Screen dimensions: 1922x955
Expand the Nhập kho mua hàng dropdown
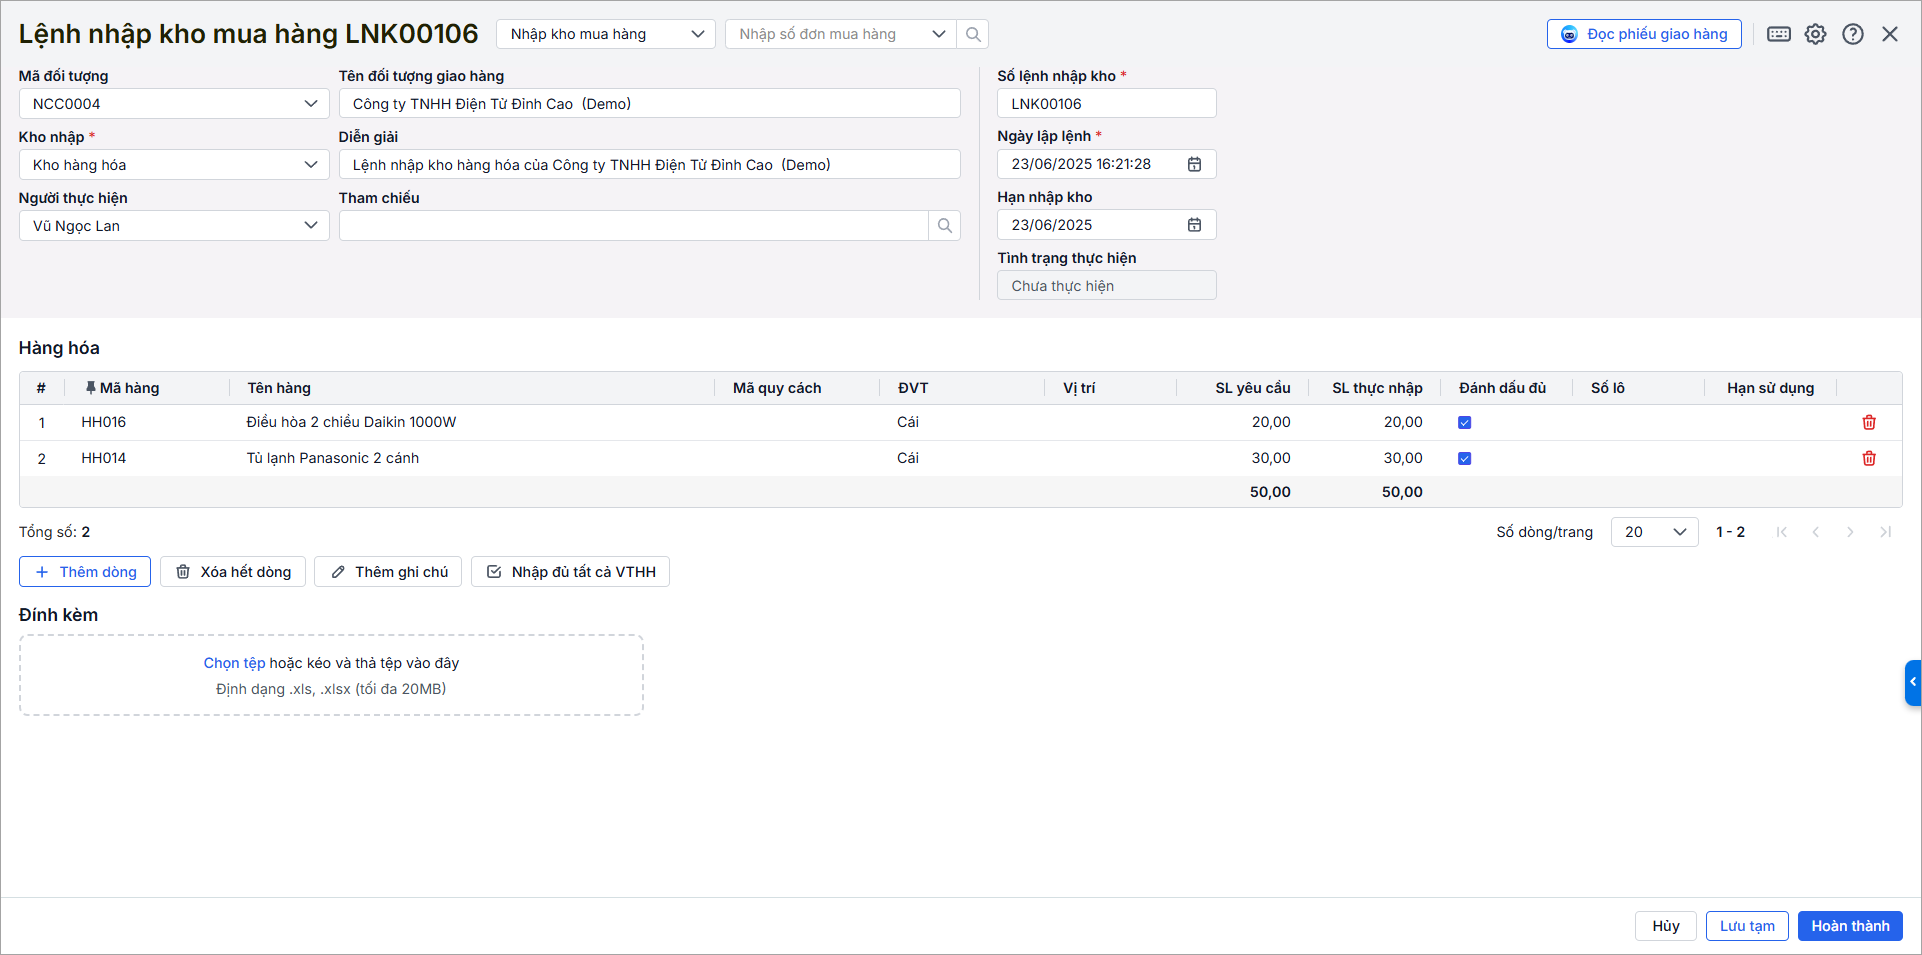[605, 34]
